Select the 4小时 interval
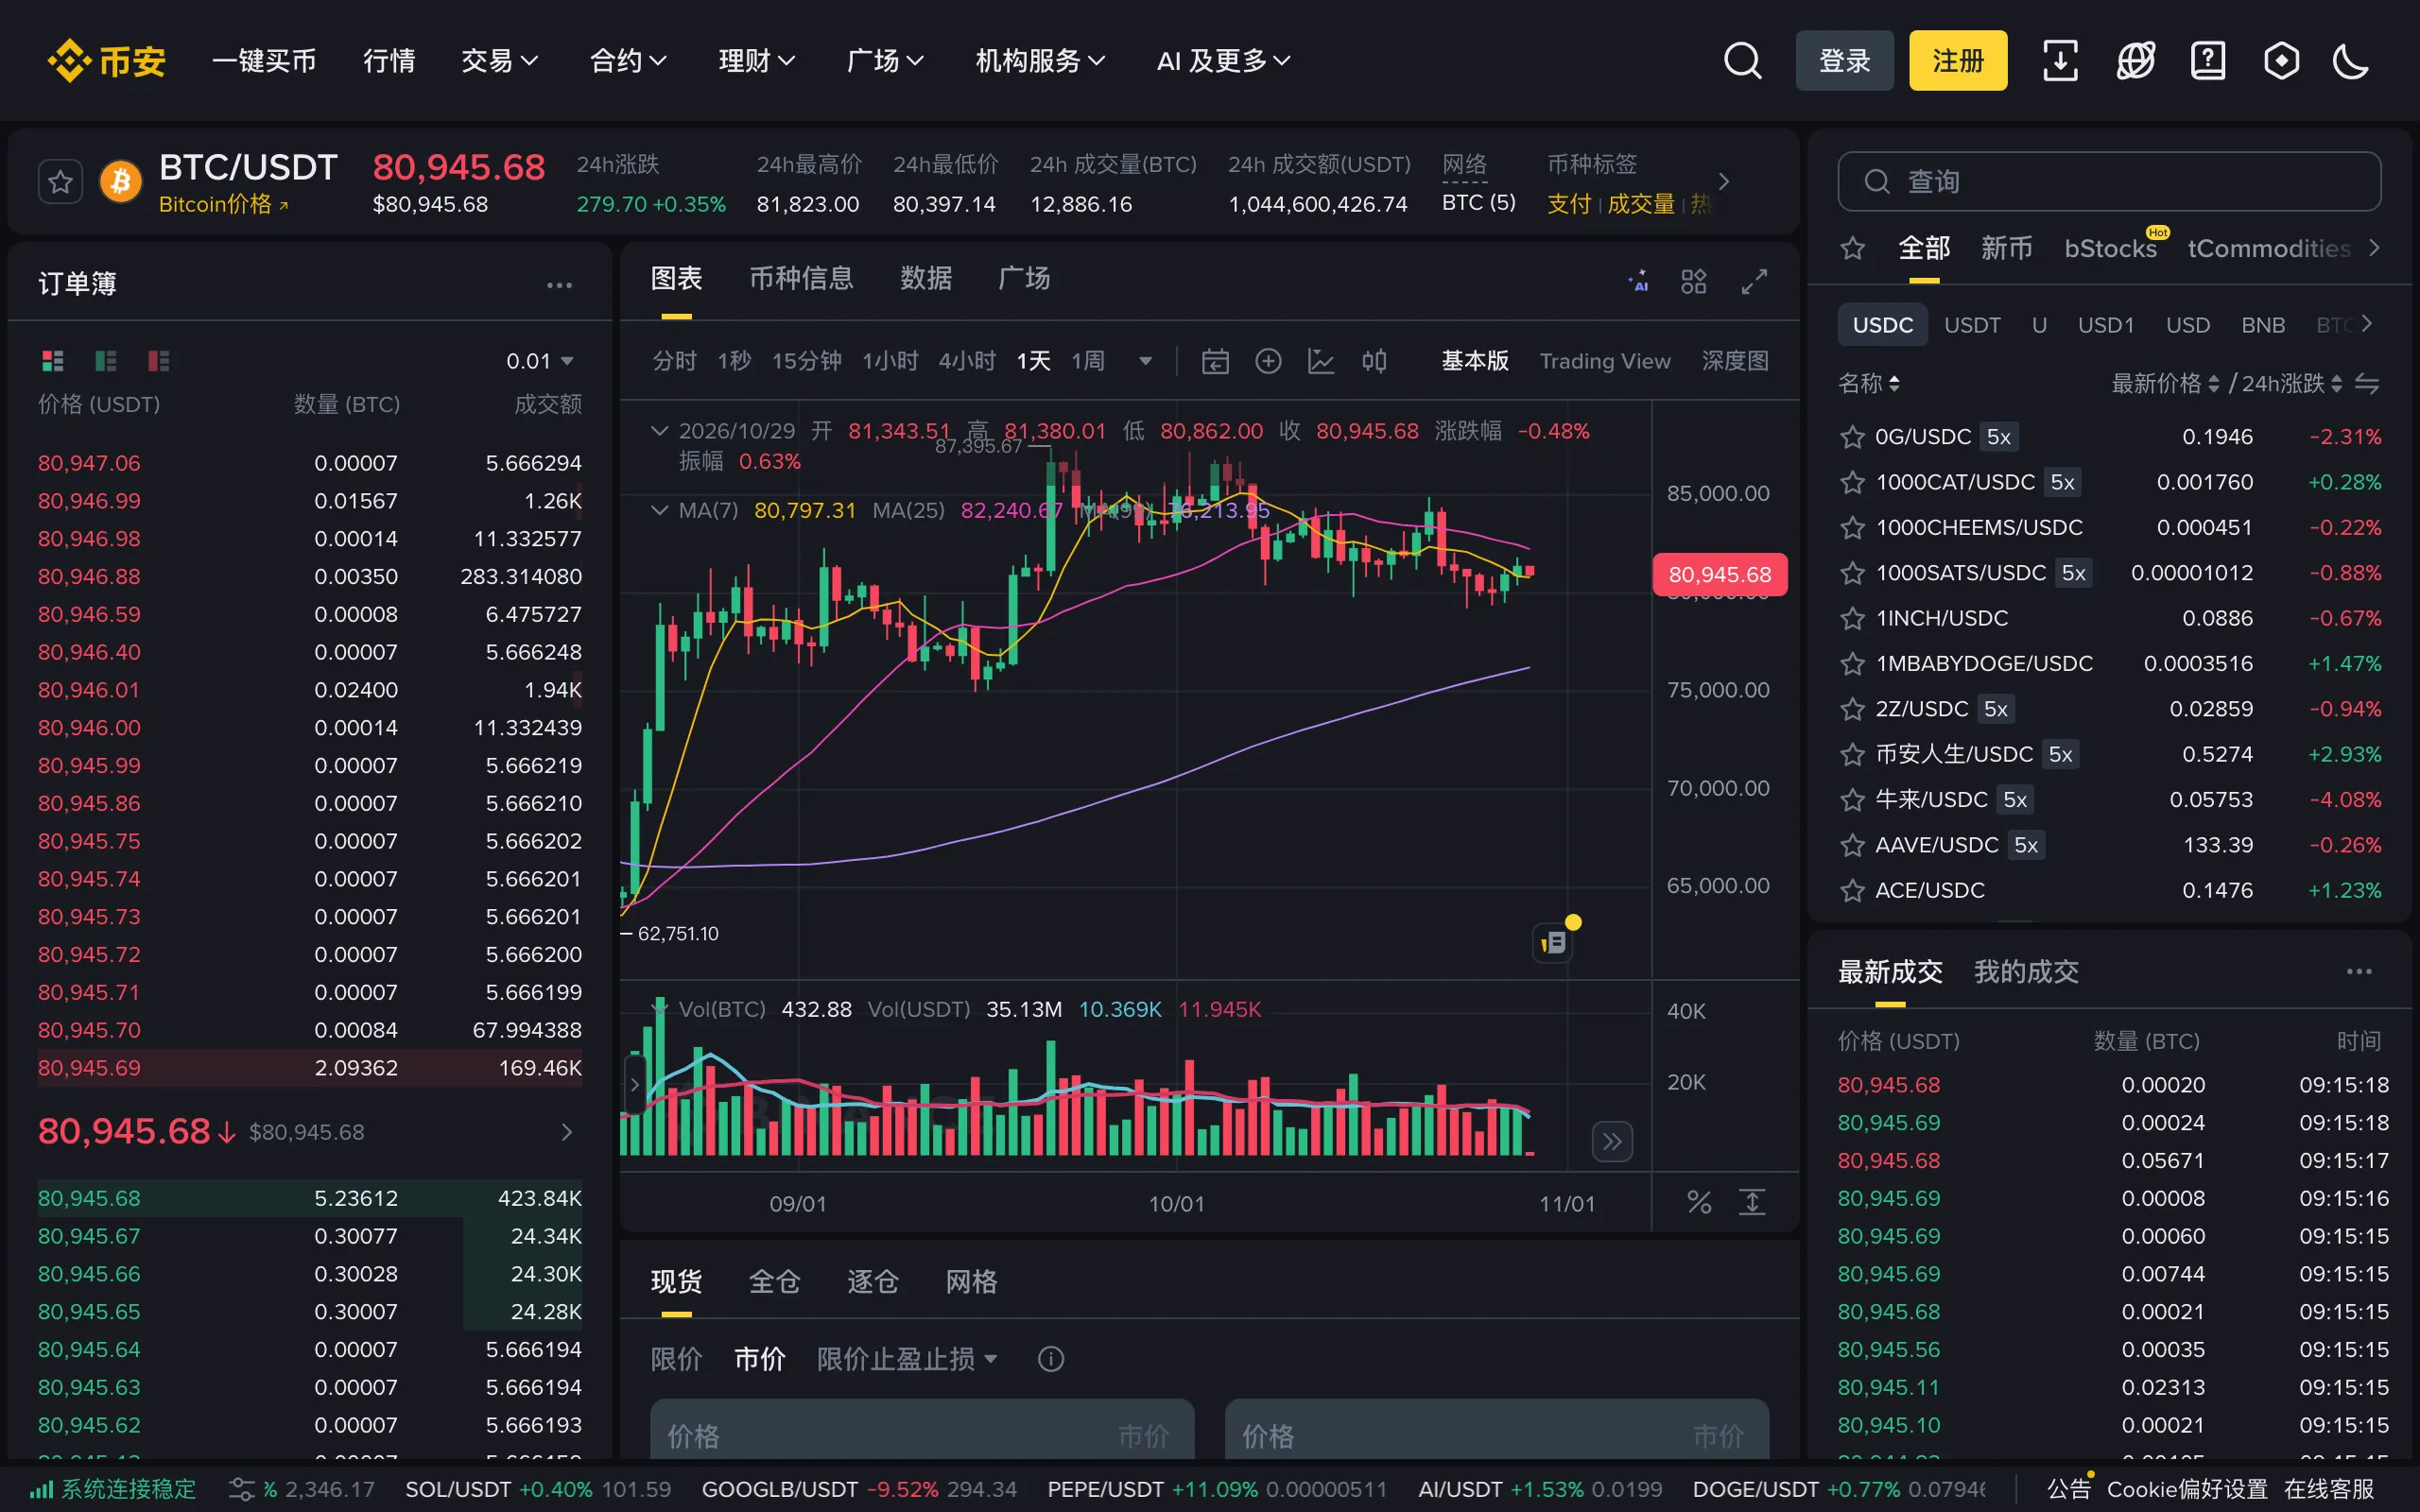Viewport: 2420px width, 1512px height. pos(966,361)
